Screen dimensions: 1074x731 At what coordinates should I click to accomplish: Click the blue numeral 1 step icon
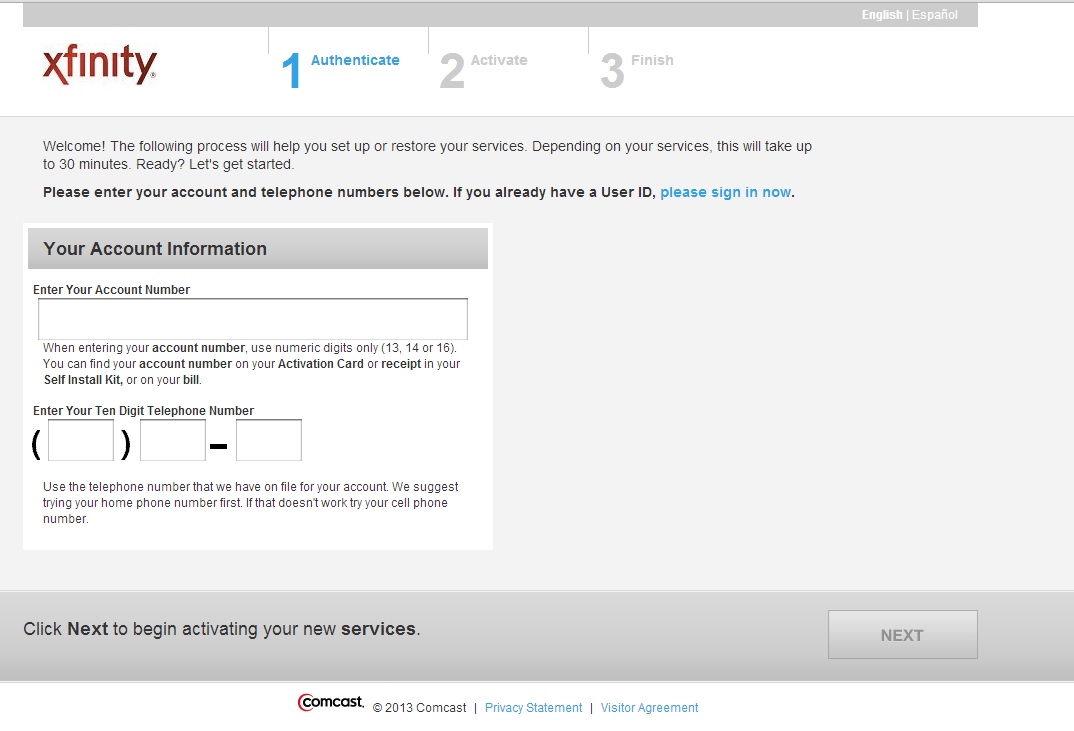coord(293,70)
